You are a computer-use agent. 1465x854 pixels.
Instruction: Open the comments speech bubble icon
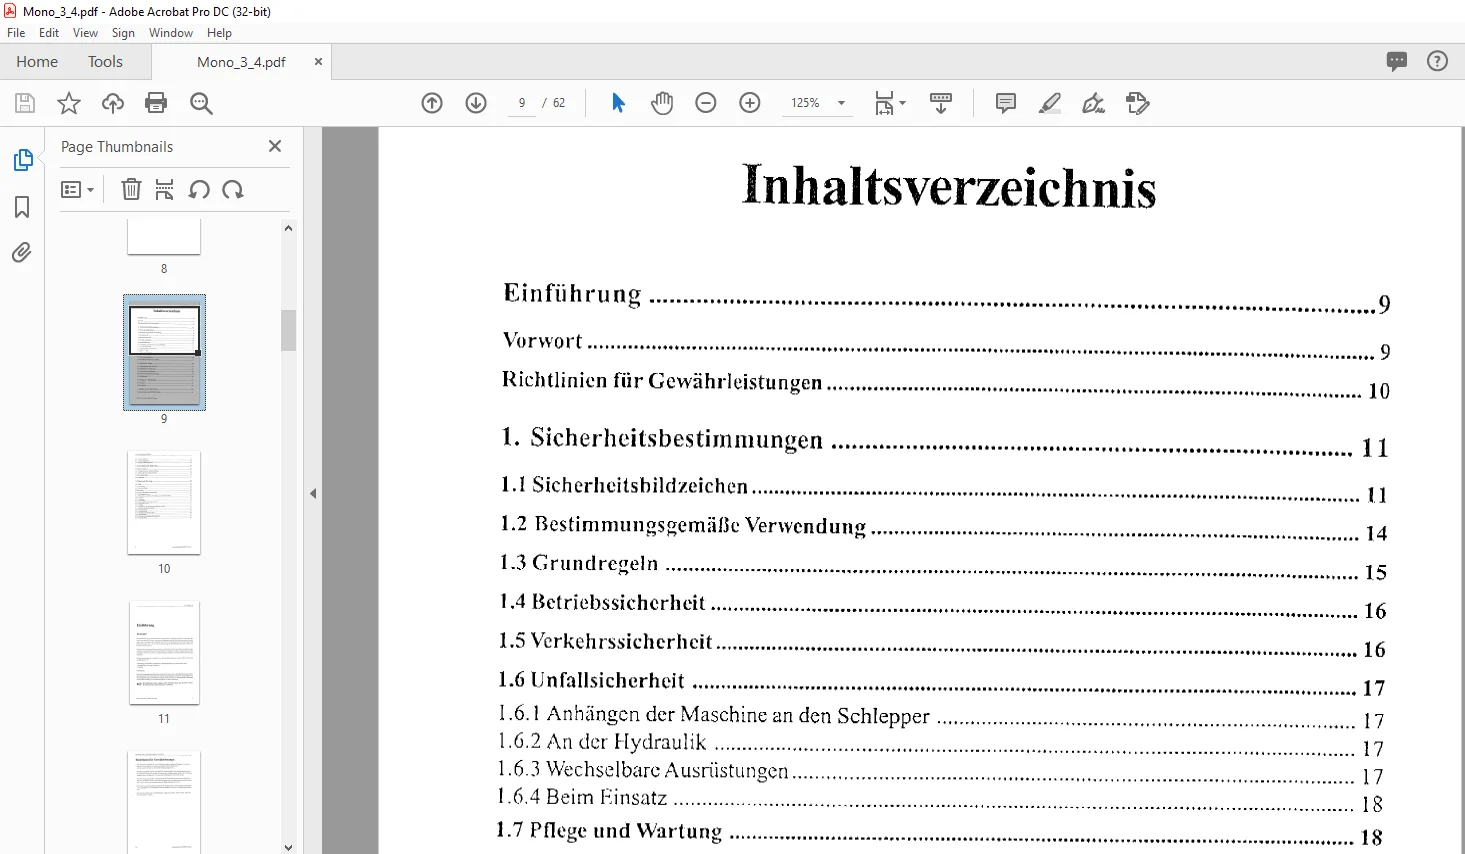(x=1397, y=61)
